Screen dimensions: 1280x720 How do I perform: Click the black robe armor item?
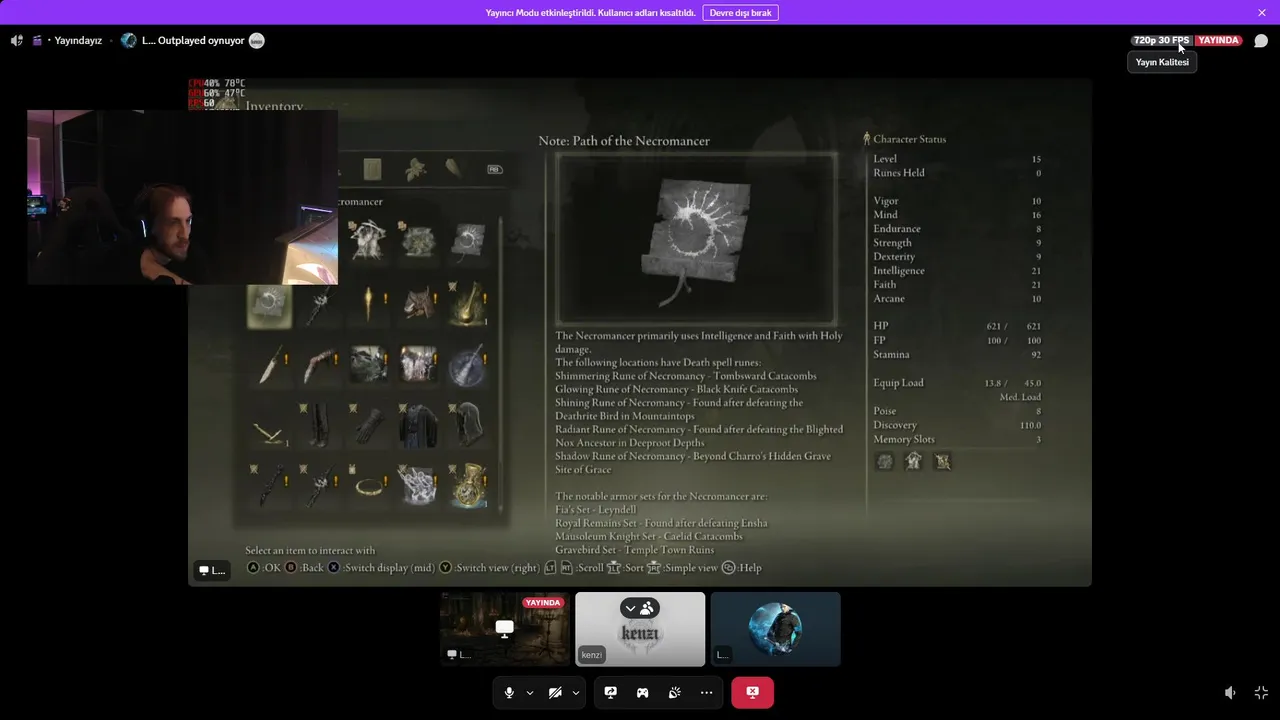(418, 425)
